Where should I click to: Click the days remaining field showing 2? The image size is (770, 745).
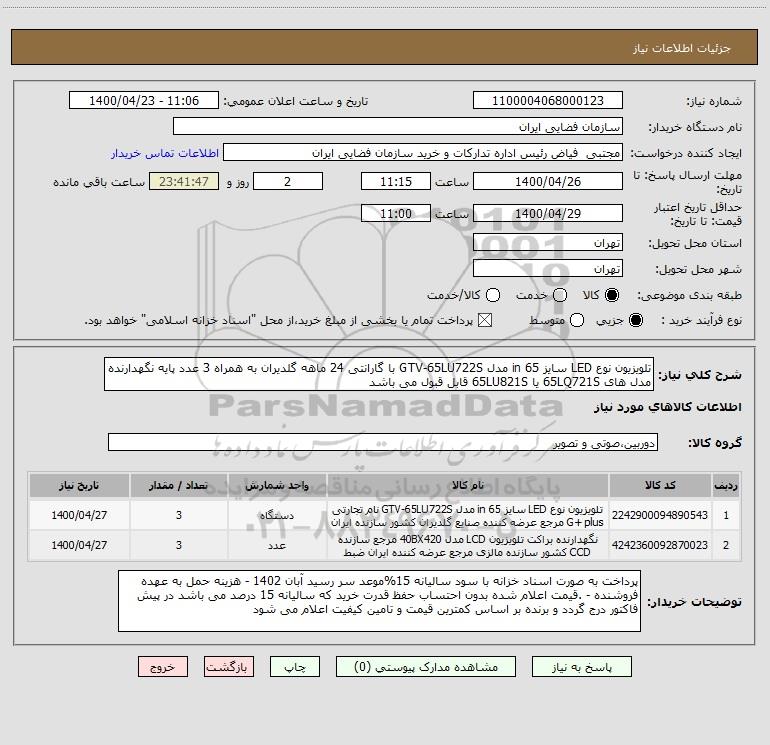pyautogui.click(x=288, y=181)
